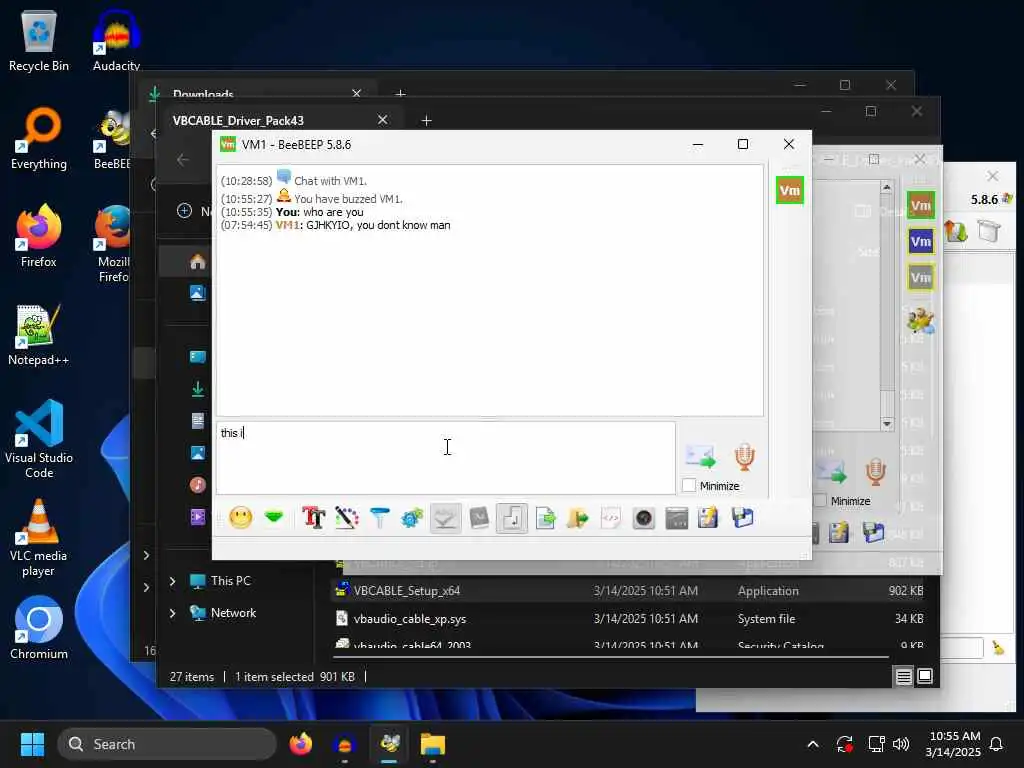Change chat font with the TT icon
Screen dimensions: 1024x768
click(313, 519)
